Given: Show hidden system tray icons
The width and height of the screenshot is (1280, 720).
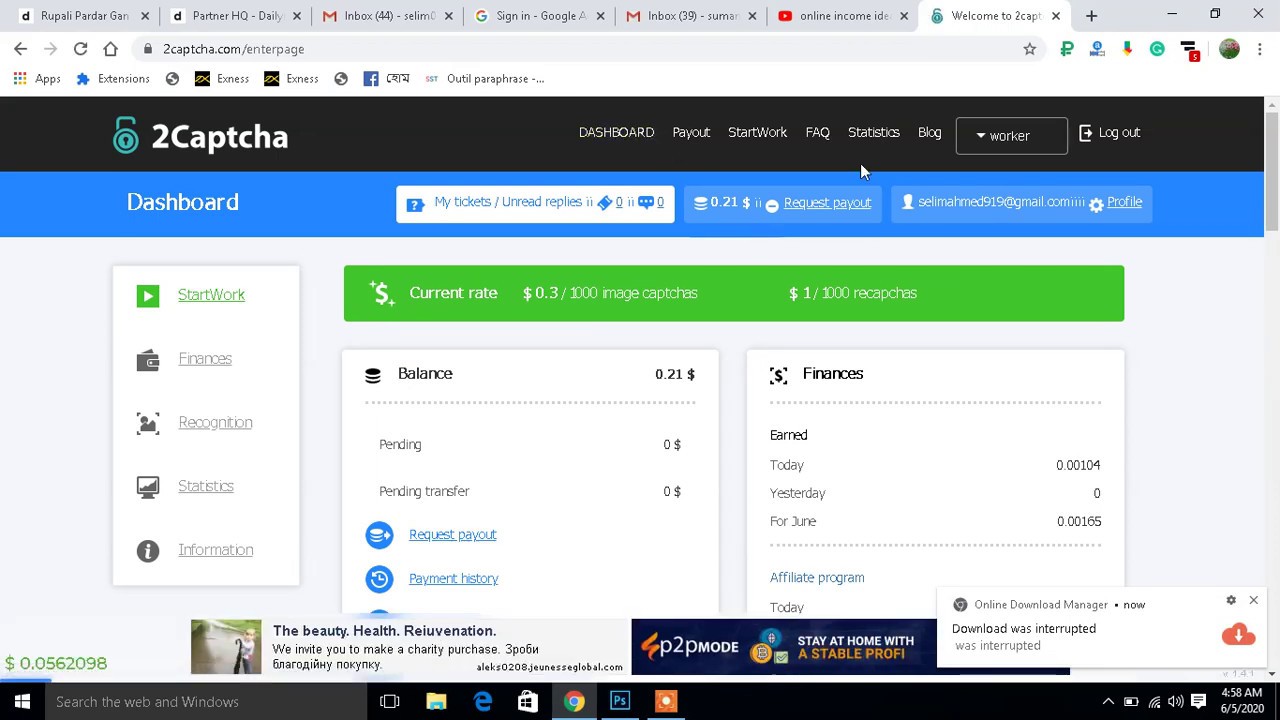Looking at the screenshot, I should click(x=1108, y=701).
